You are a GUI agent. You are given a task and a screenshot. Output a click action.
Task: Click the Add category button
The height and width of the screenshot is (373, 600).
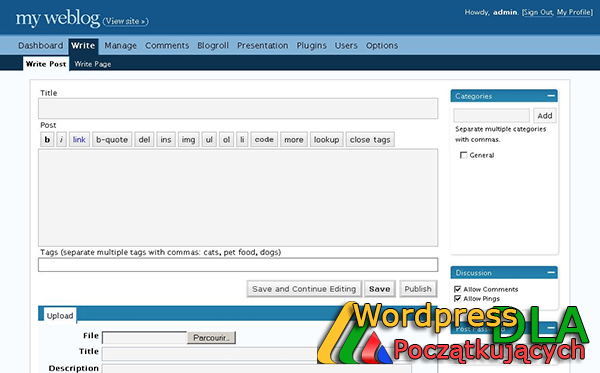(x=545, y=116)
